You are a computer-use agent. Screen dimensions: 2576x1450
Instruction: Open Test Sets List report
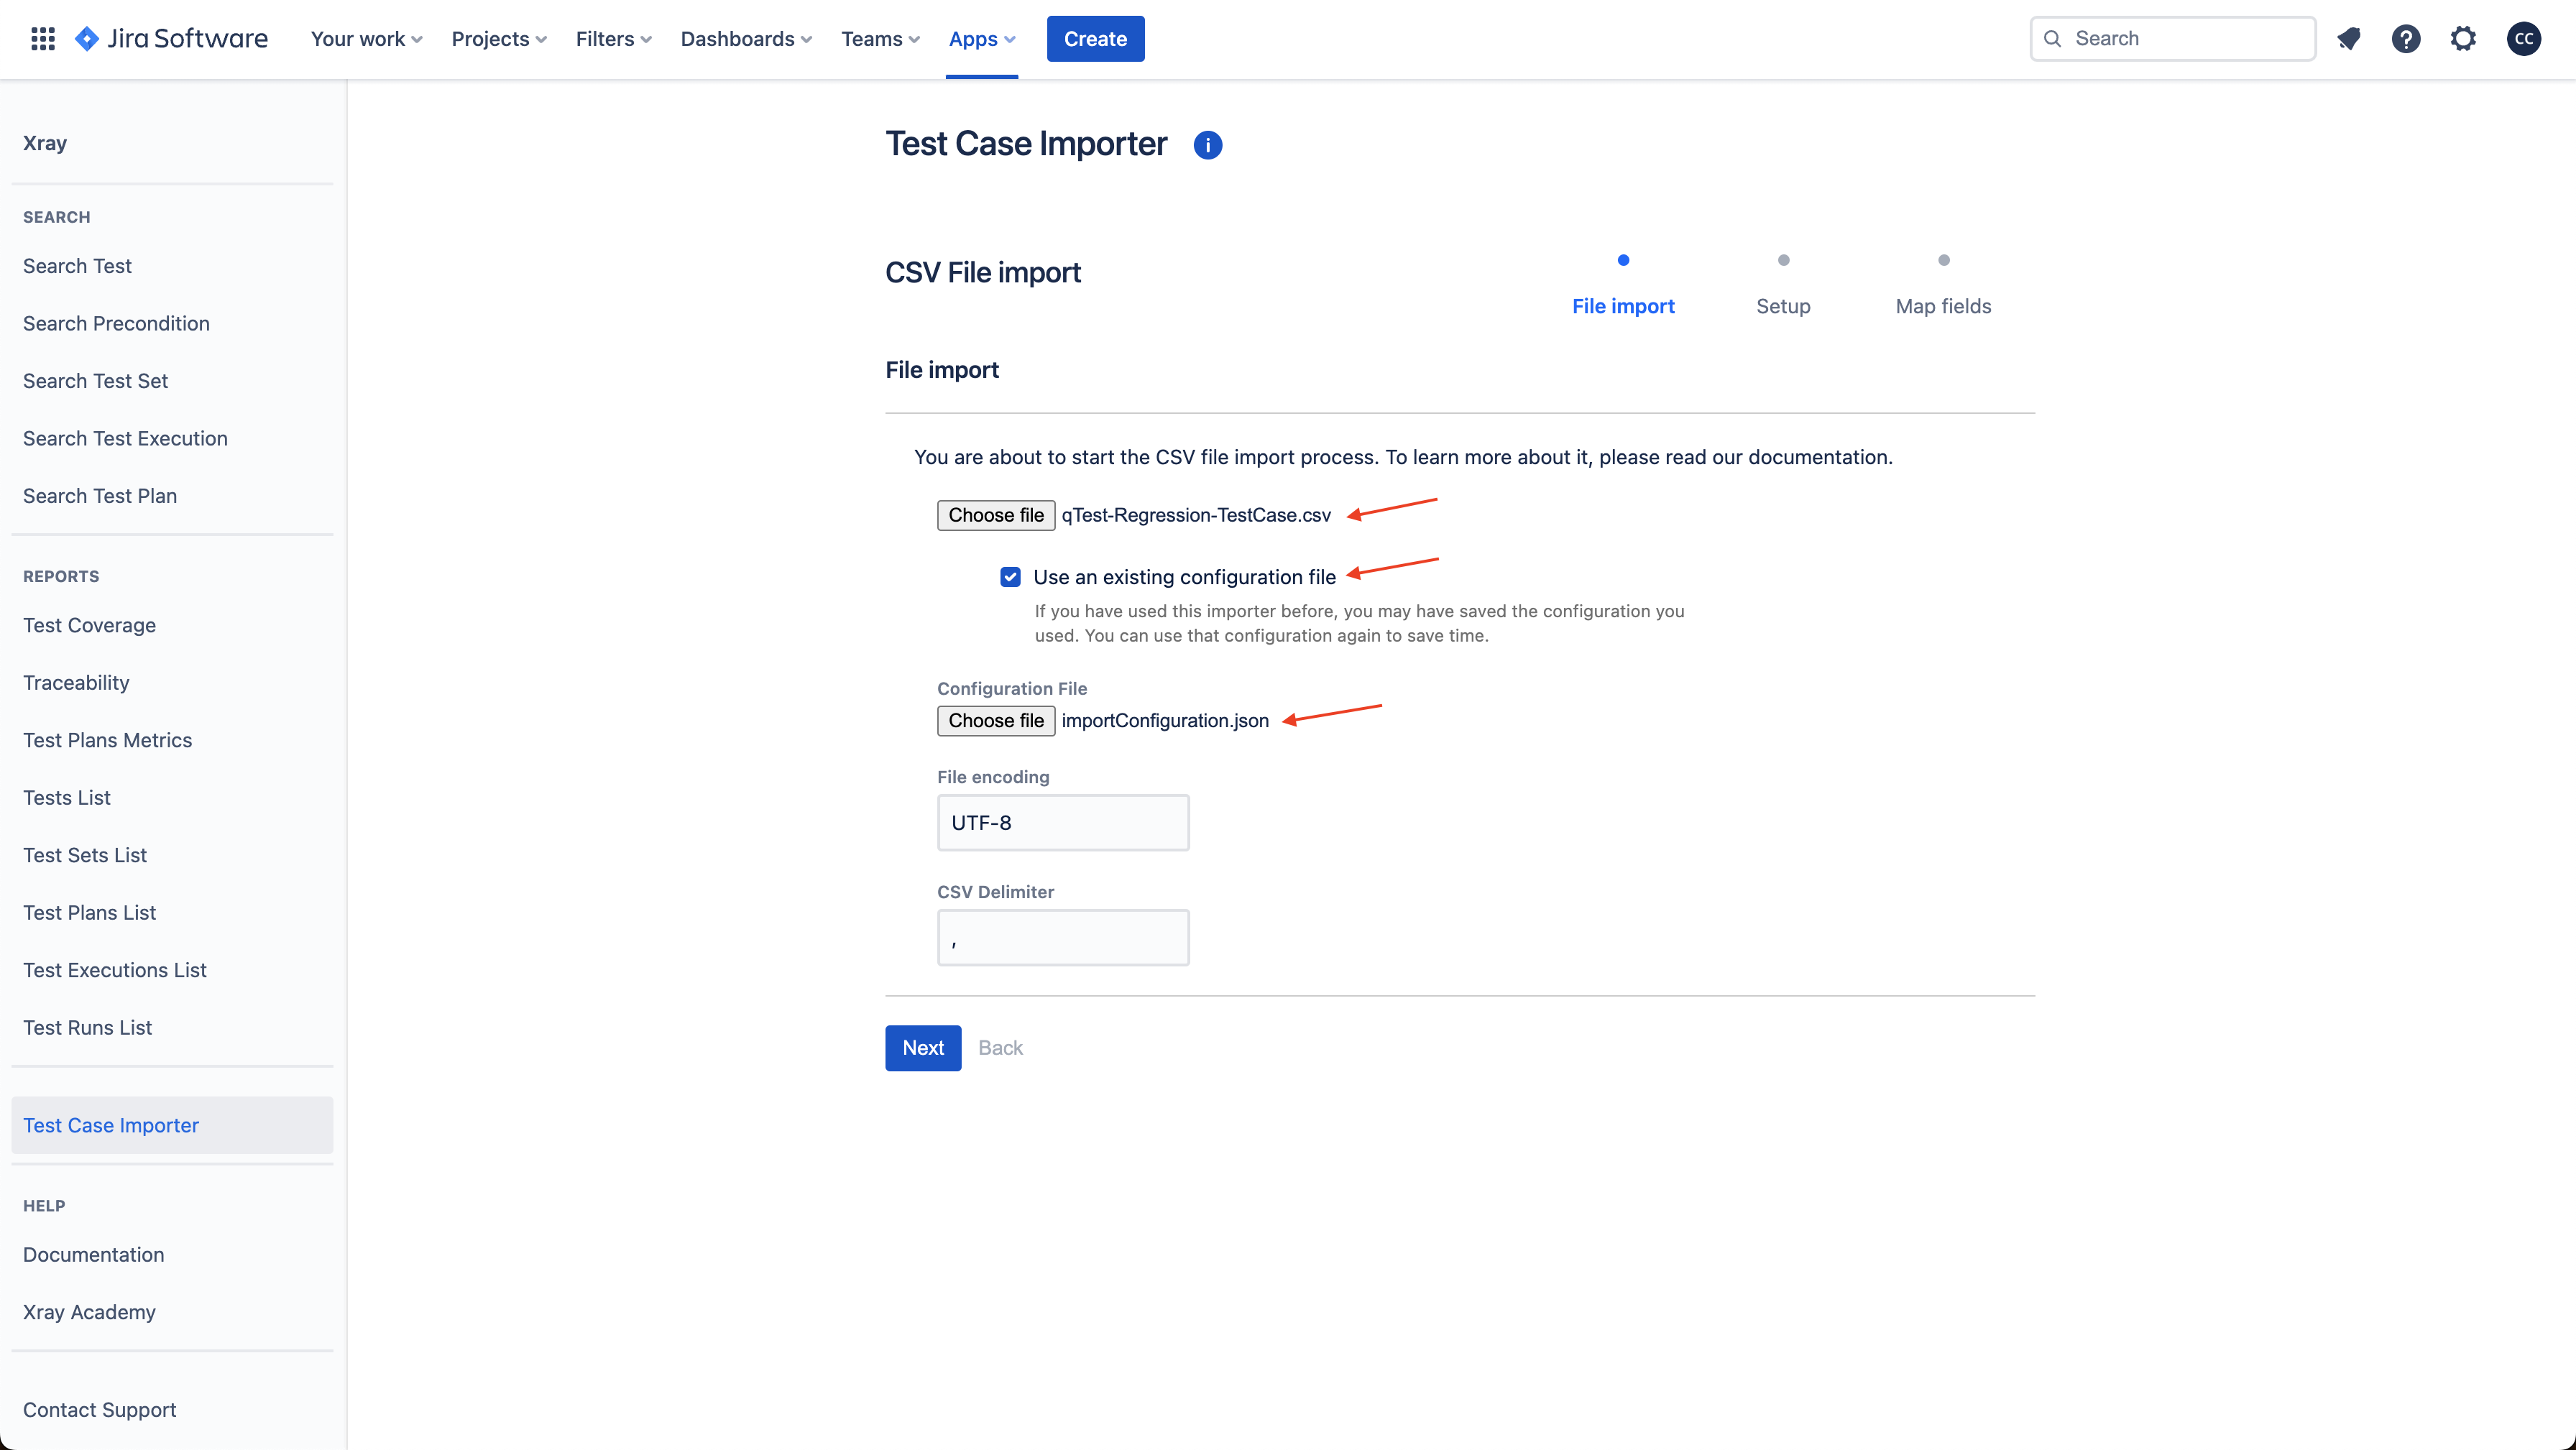[85, 855]
